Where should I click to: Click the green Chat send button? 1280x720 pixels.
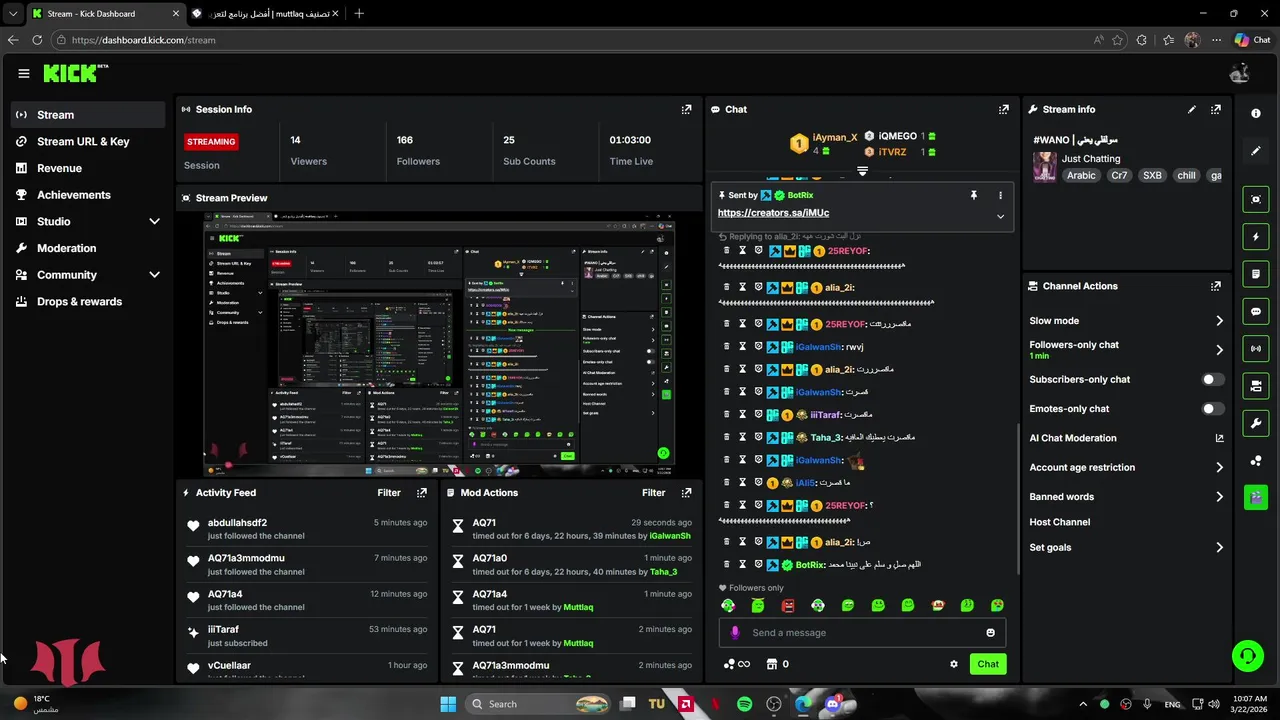[988, 664]
